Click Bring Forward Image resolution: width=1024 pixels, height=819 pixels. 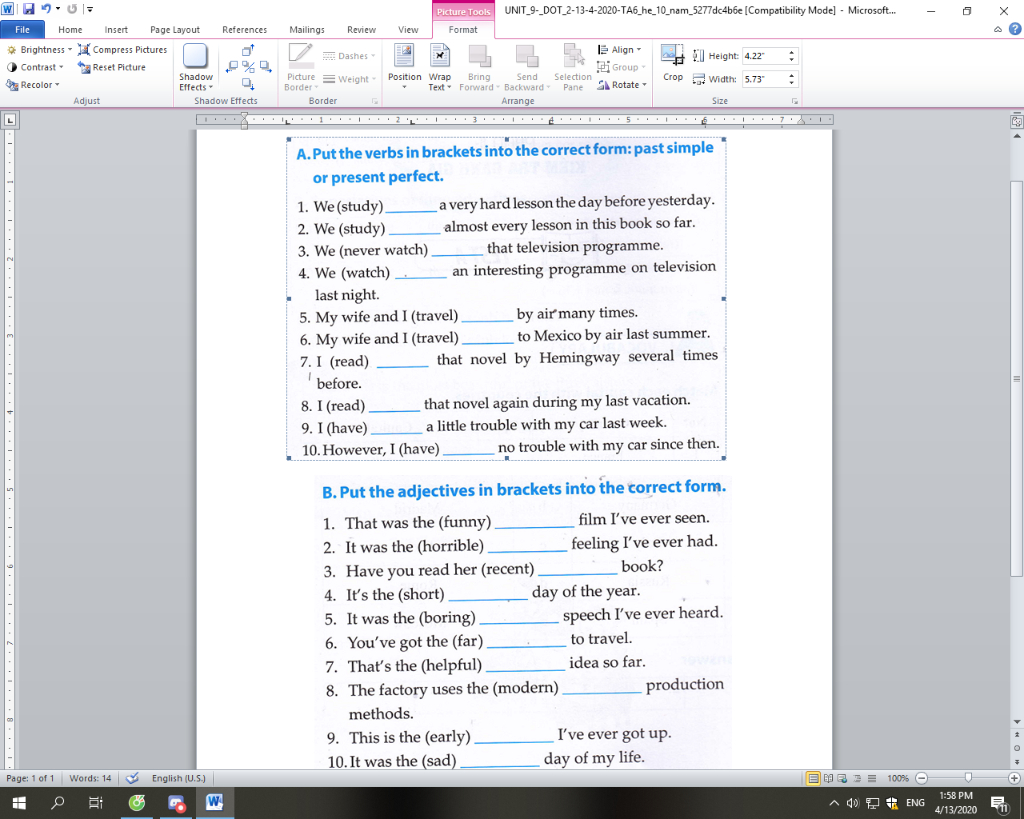(479, 67)
